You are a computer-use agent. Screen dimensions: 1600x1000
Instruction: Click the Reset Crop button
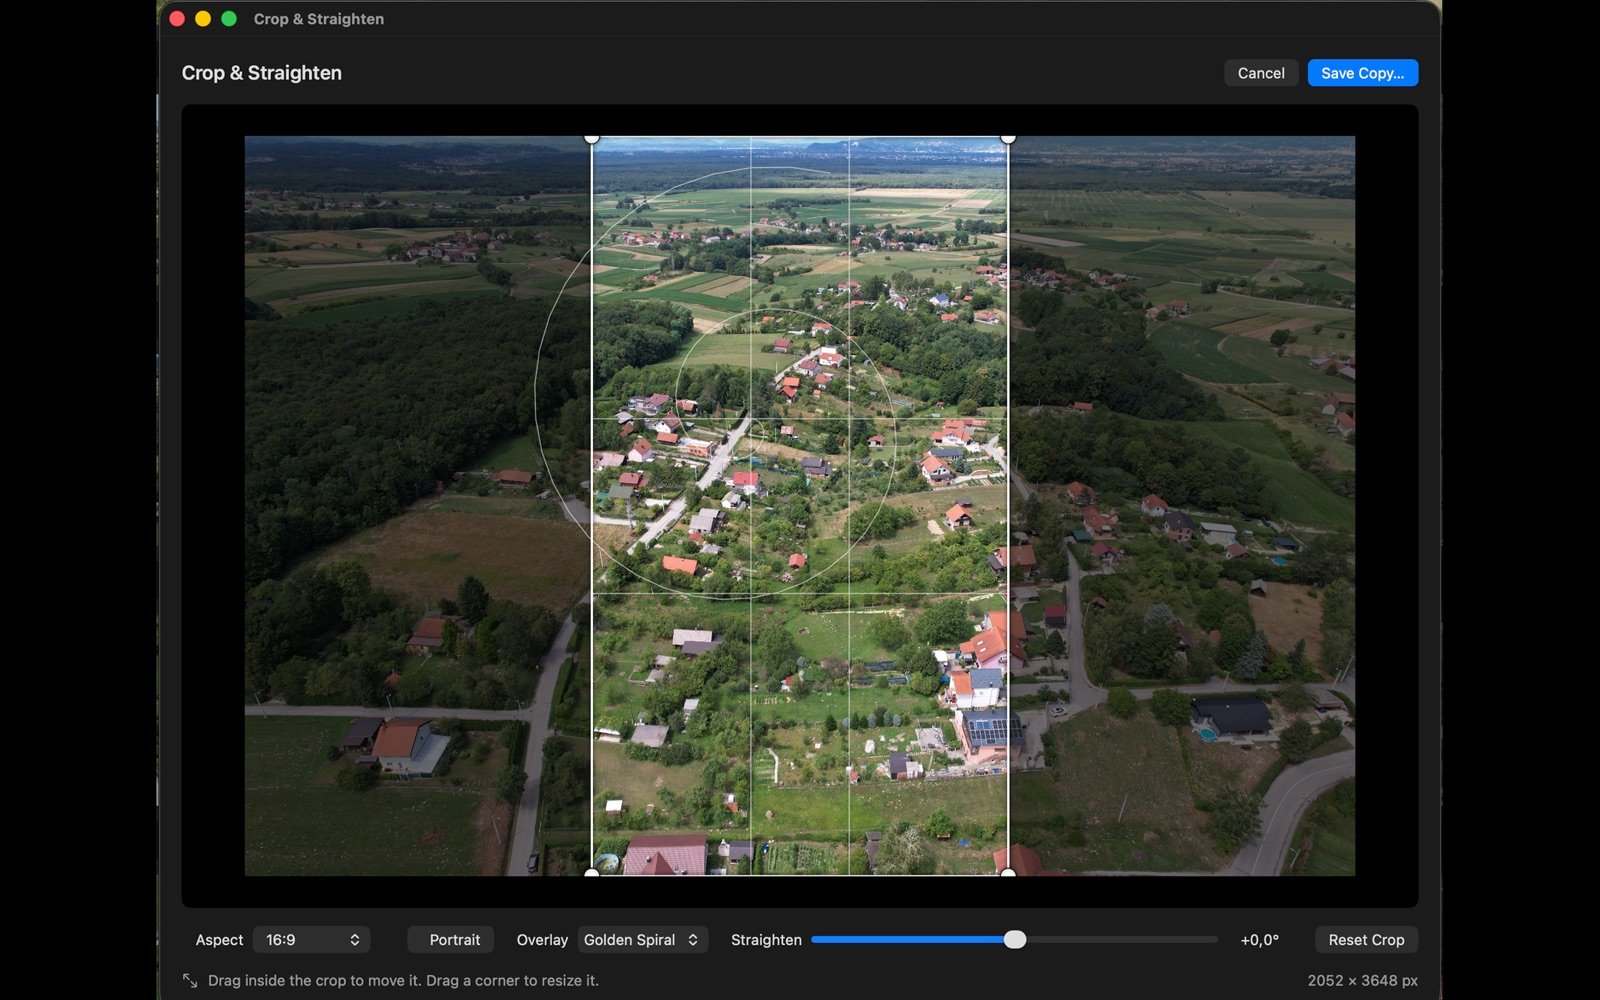[x=1366, y=940]
